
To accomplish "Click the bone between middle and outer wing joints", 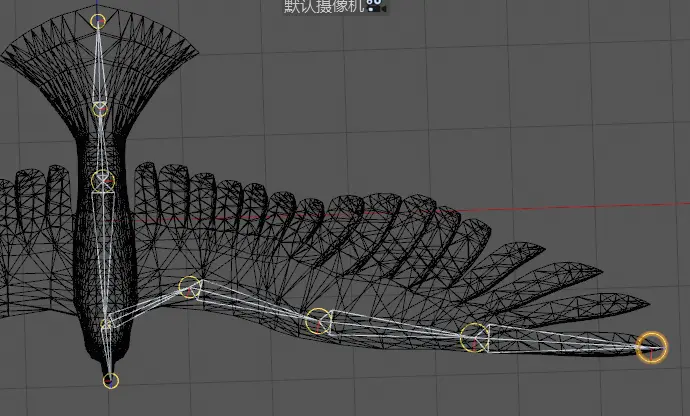I will point(395,329).
